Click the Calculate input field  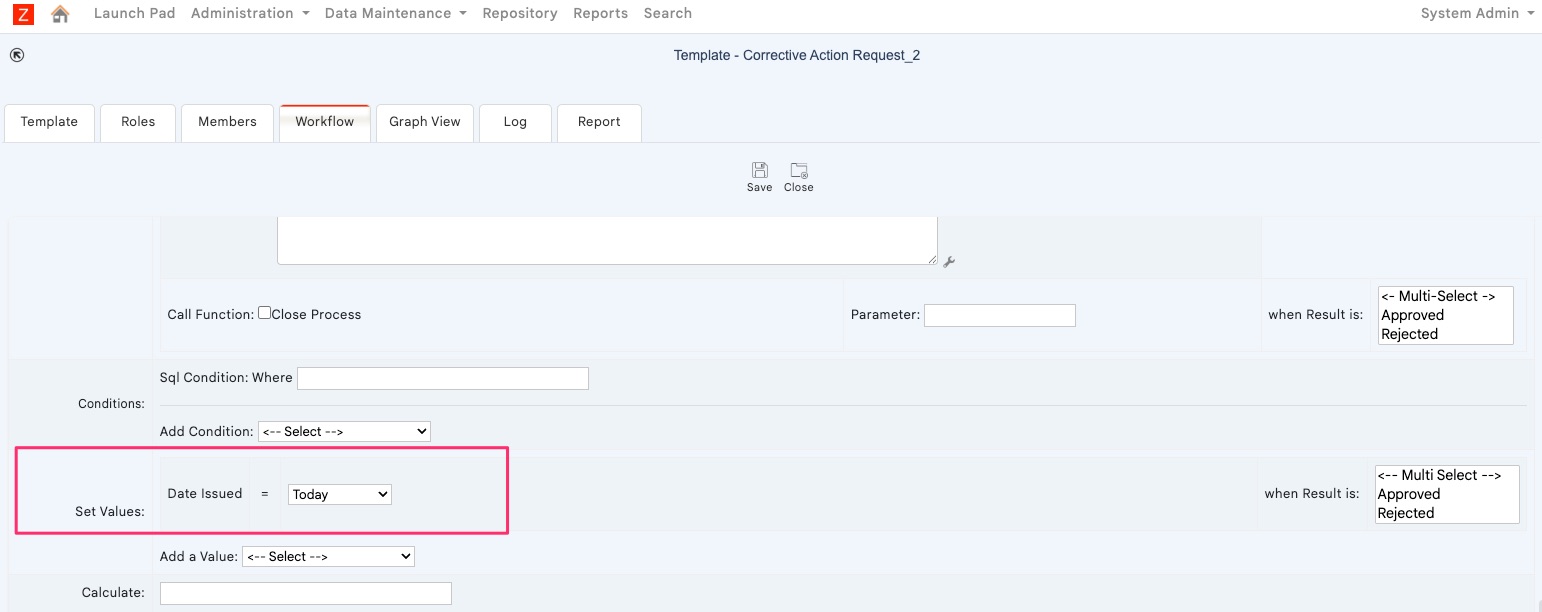[306, 593]
